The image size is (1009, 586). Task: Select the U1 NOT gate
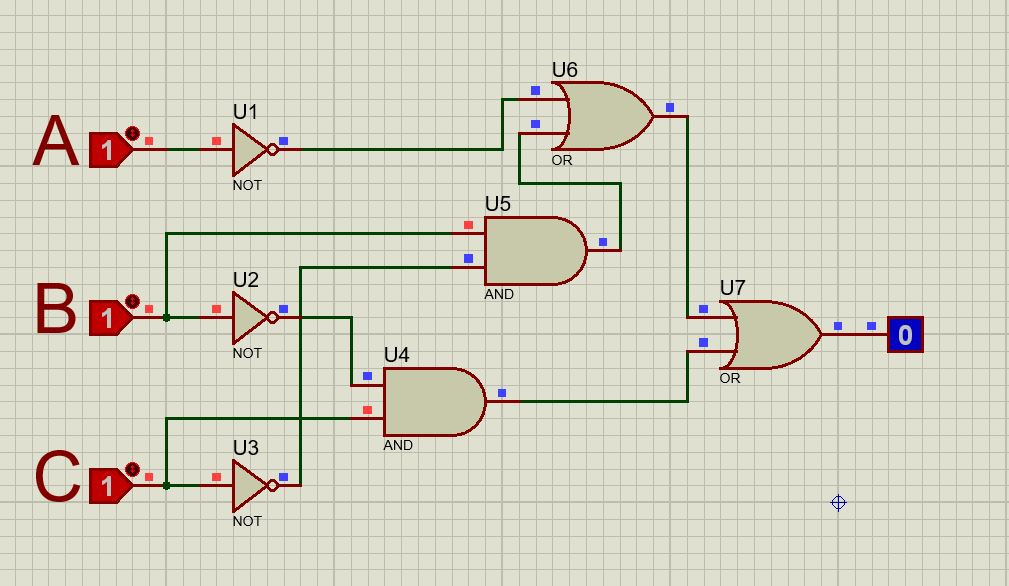[250, 150]
